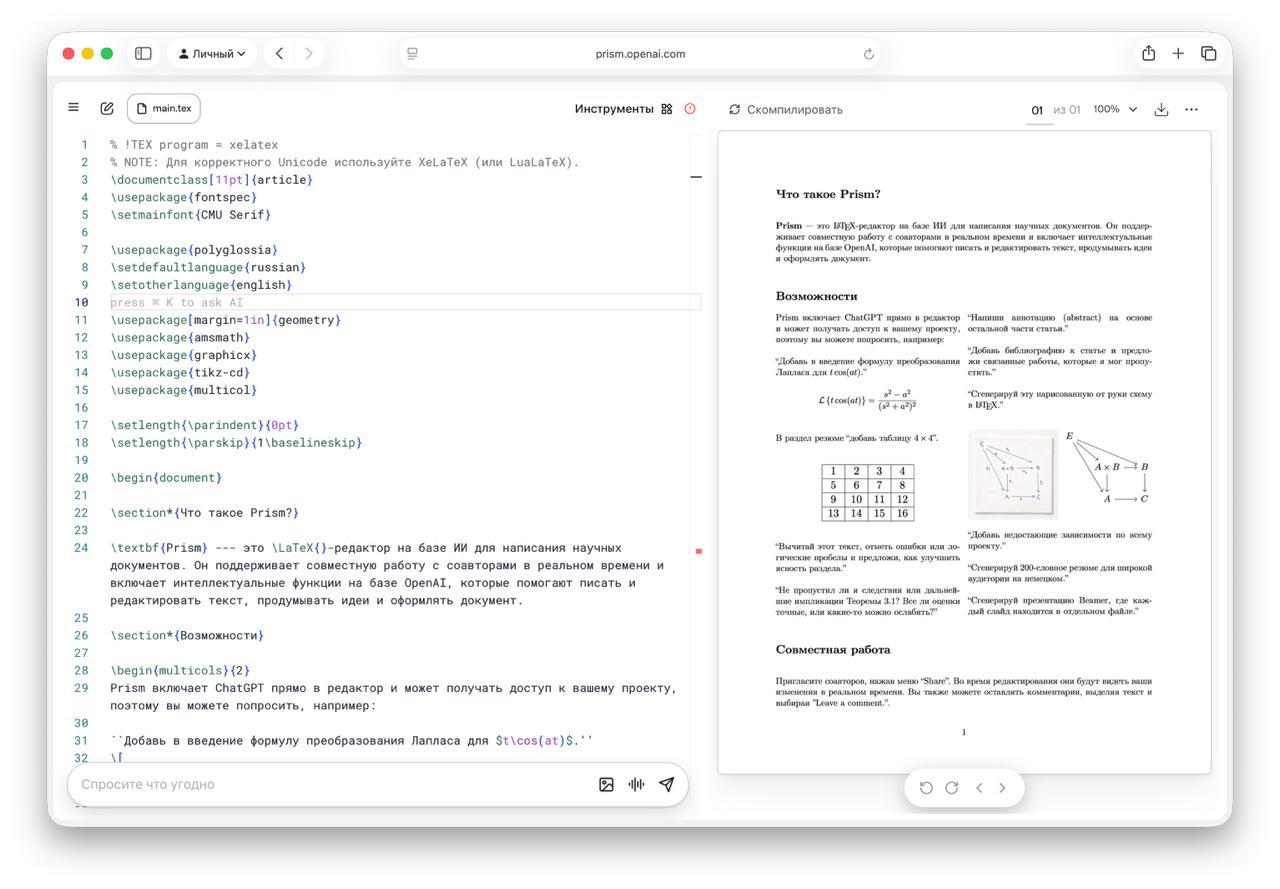Image resolution: width=1280 pixels, height=889 pixels.
Task: Click the prism.openai.com address bar
Action: pos(640,54)
